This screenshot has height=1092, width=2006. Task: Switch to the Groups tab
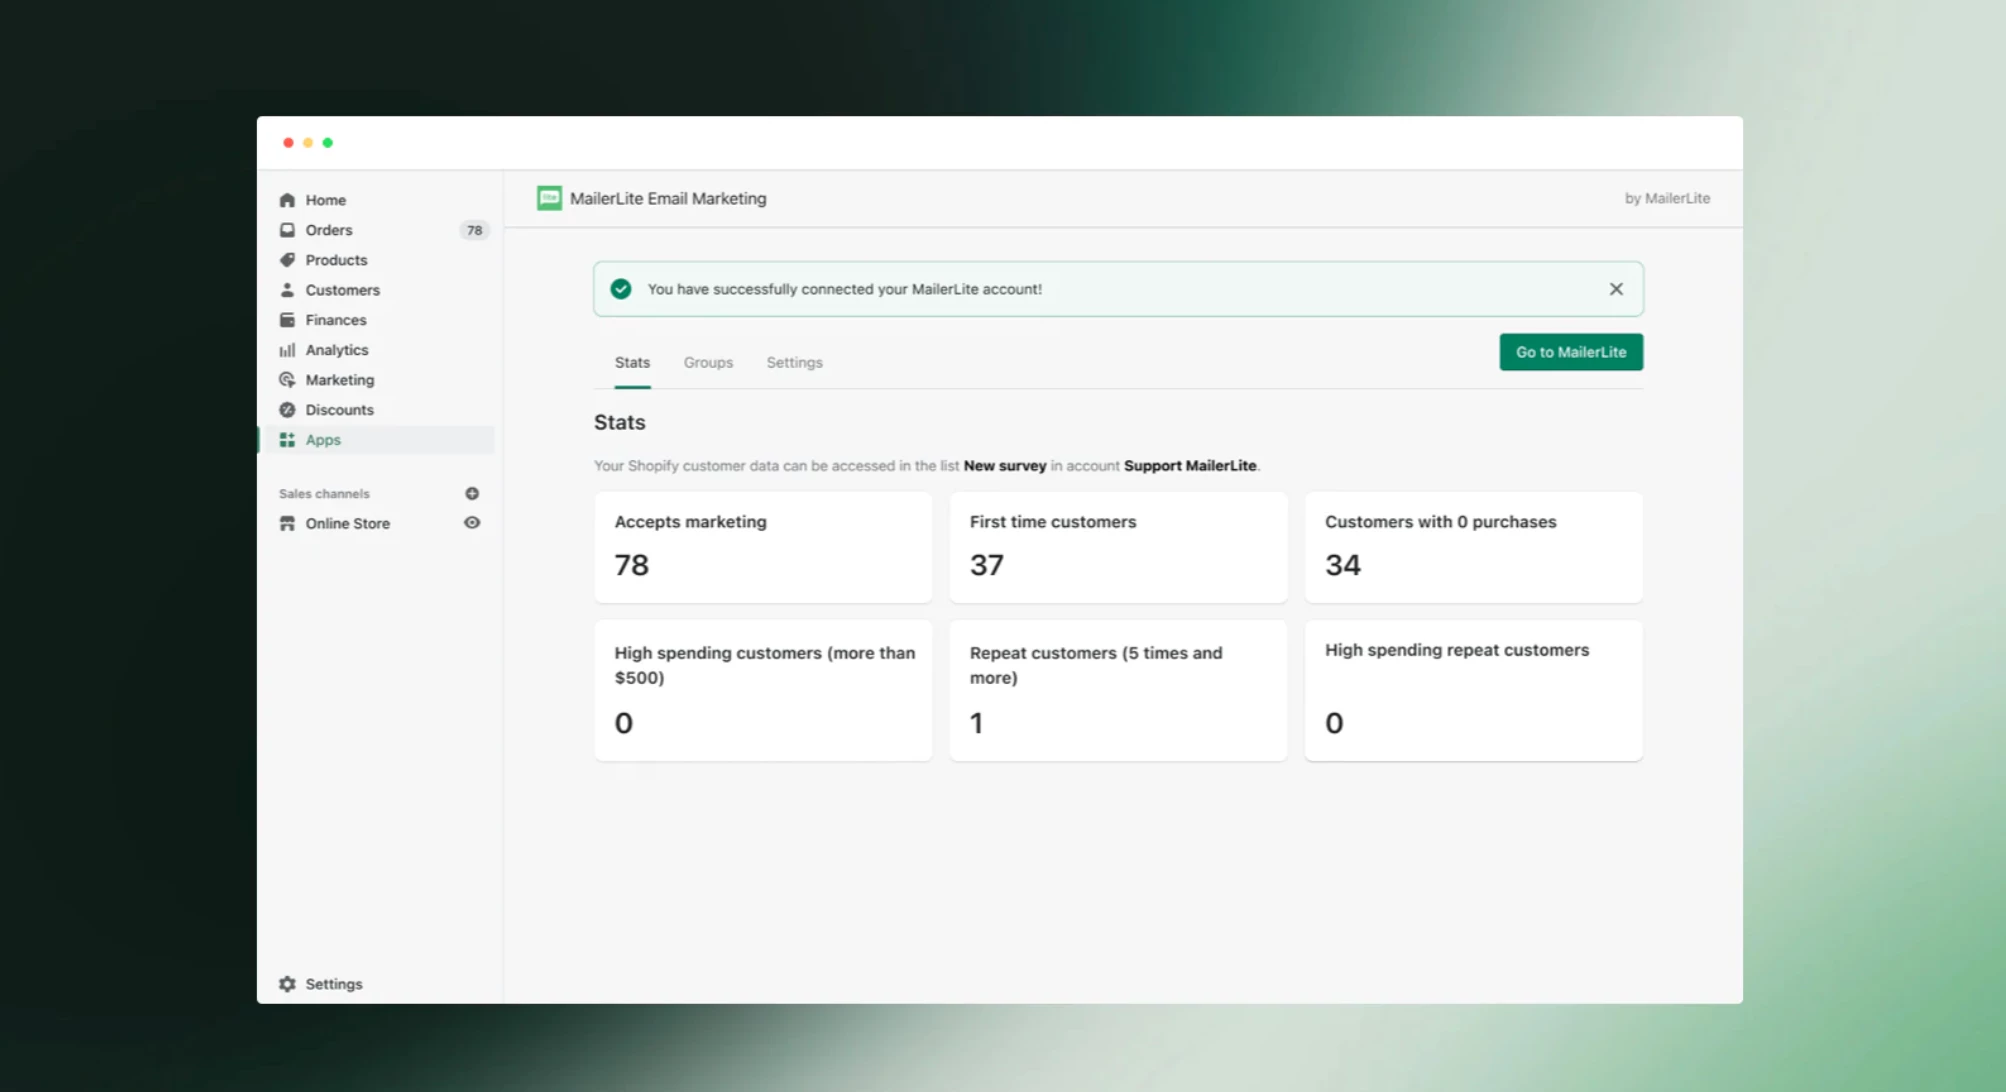coord(708,363)
